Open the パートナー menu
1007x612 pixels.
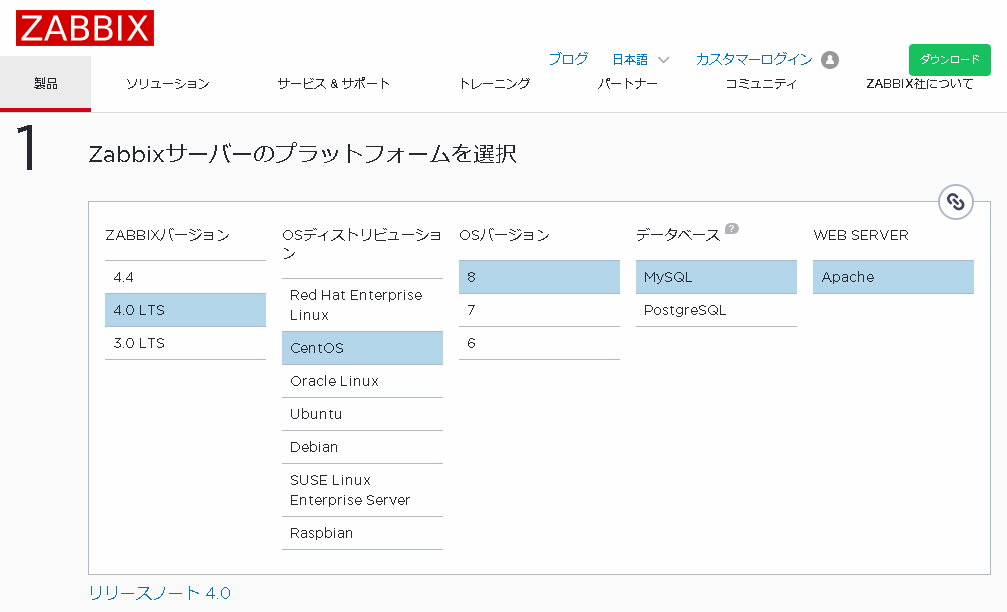point(627,83)
